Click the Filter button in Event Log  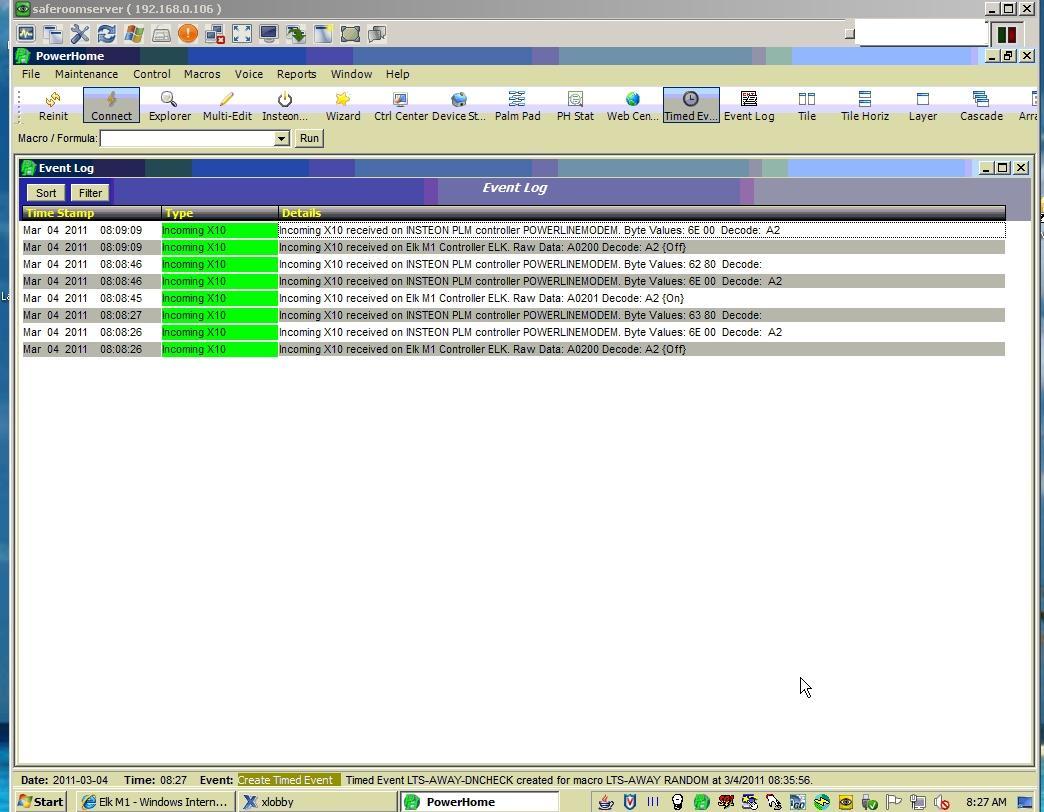(x=91, y=193)
